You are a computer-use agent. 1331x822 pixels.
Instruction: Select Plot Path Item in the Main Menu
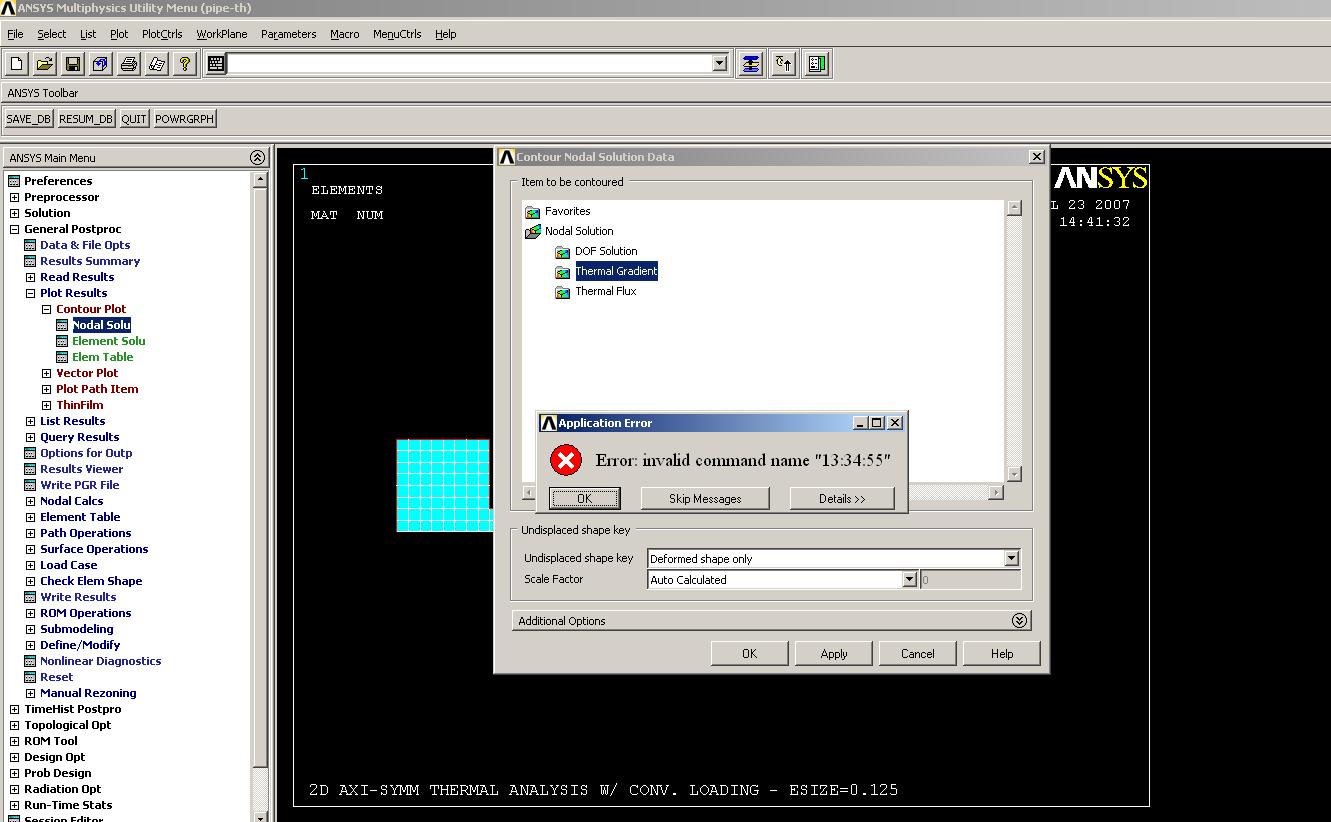[97, 389]
